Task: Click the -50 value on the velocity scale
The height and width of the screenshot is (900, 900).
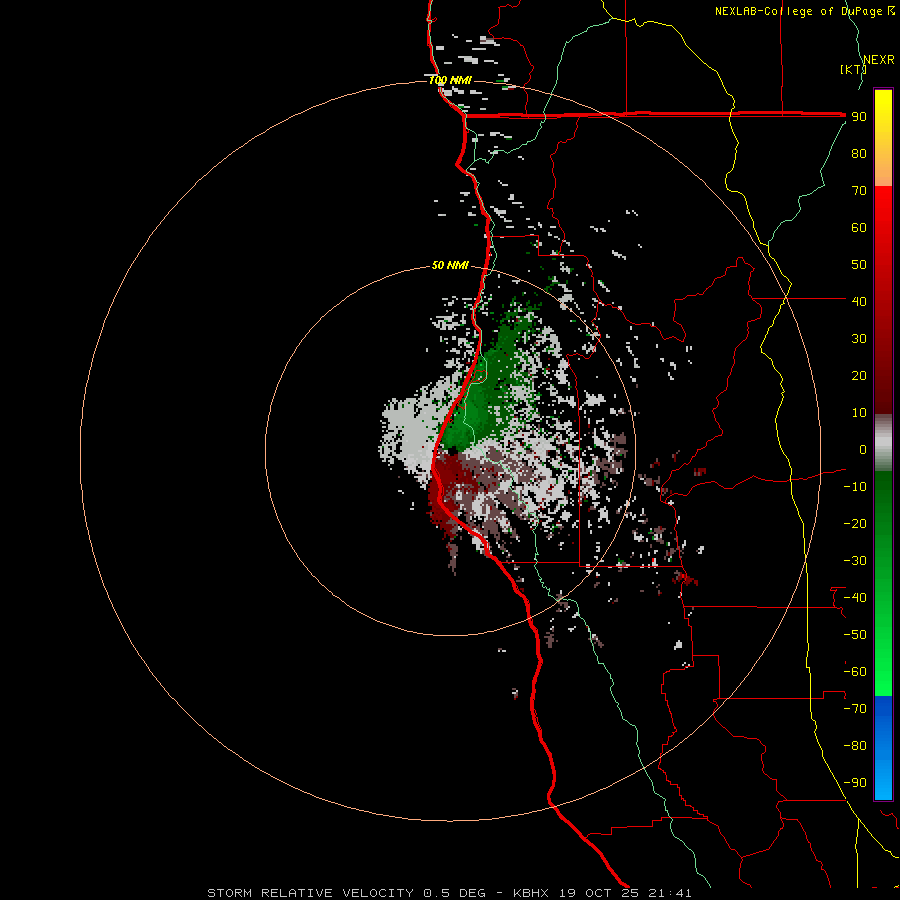Action: coord(855,635)
